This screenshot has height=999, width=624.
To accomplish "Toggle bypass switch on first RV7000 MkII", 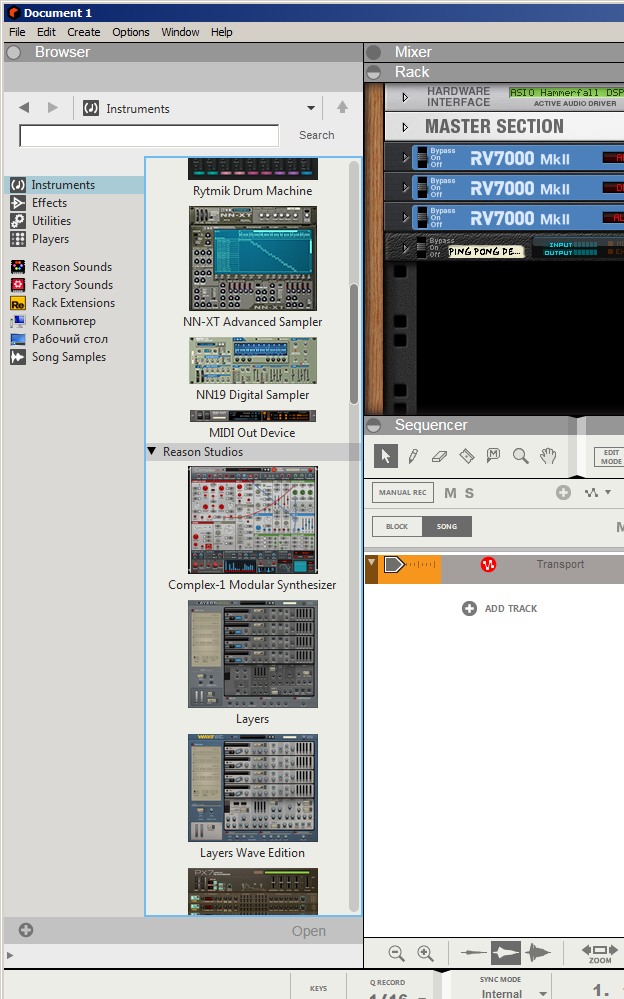I will (421, 157).
